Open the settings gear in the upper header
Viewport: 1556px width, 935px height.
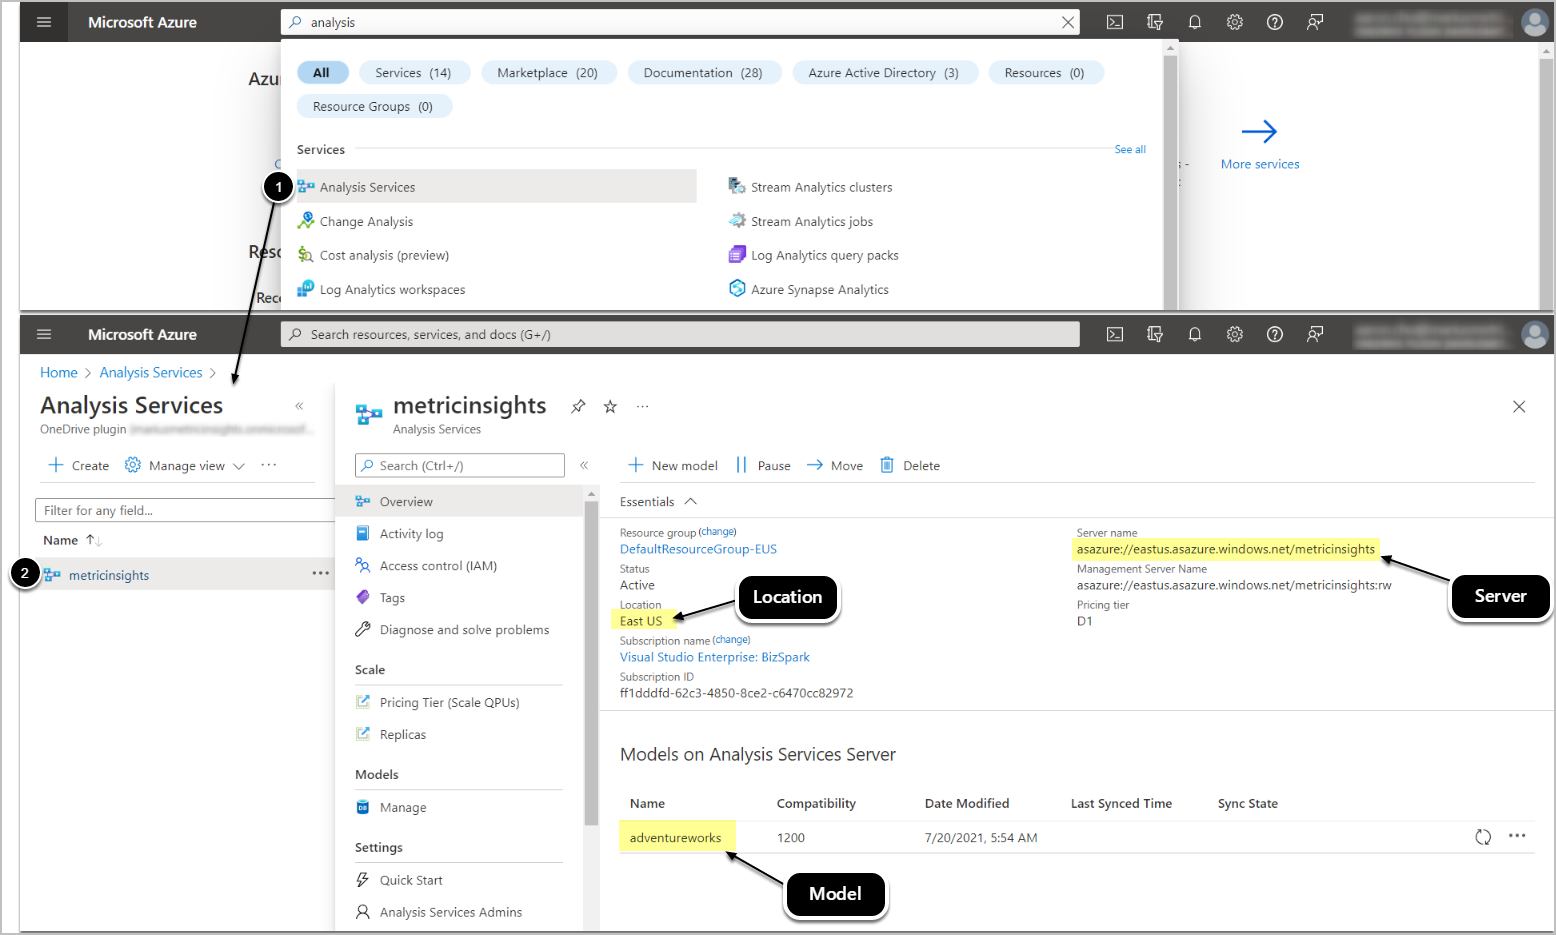1235,22
